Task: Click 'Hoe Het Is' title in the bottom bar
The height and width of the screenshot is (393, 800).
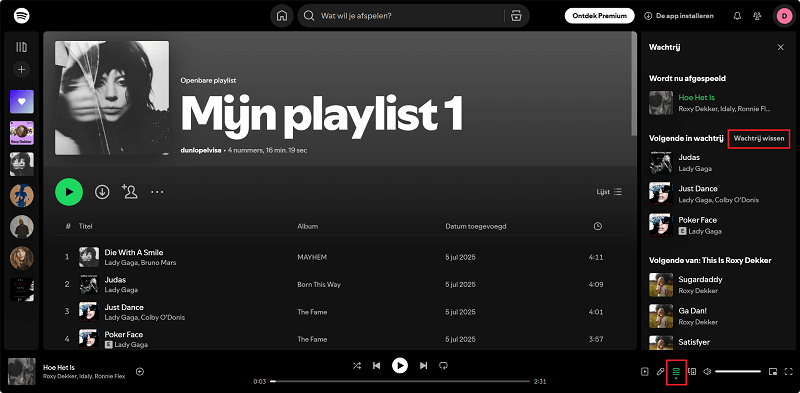Action: [59, 367]
